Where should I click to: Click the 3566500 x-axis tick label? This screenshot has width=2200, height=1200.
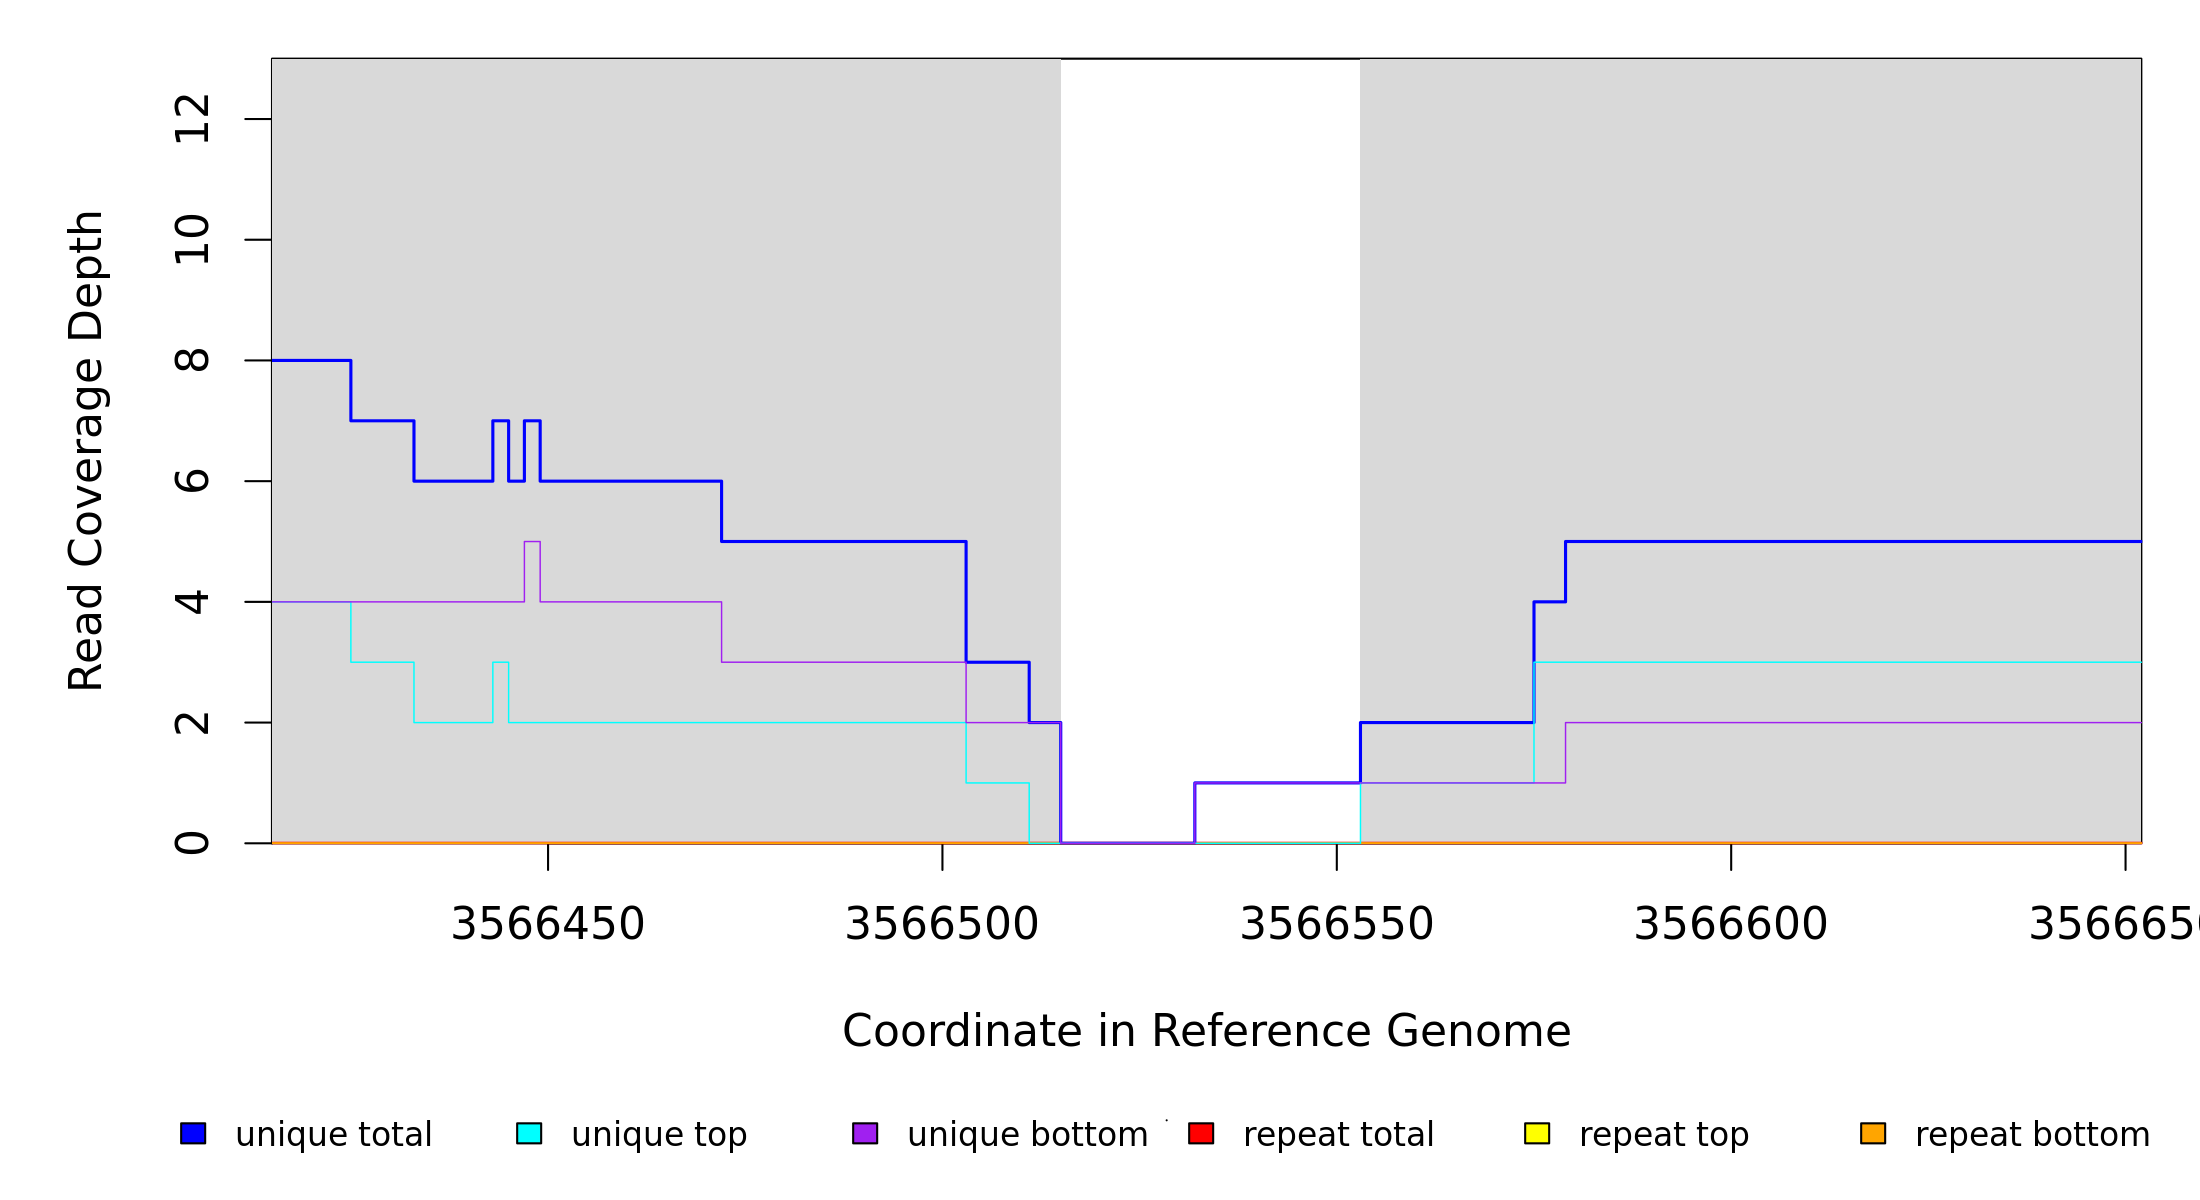tap(942, 924)
